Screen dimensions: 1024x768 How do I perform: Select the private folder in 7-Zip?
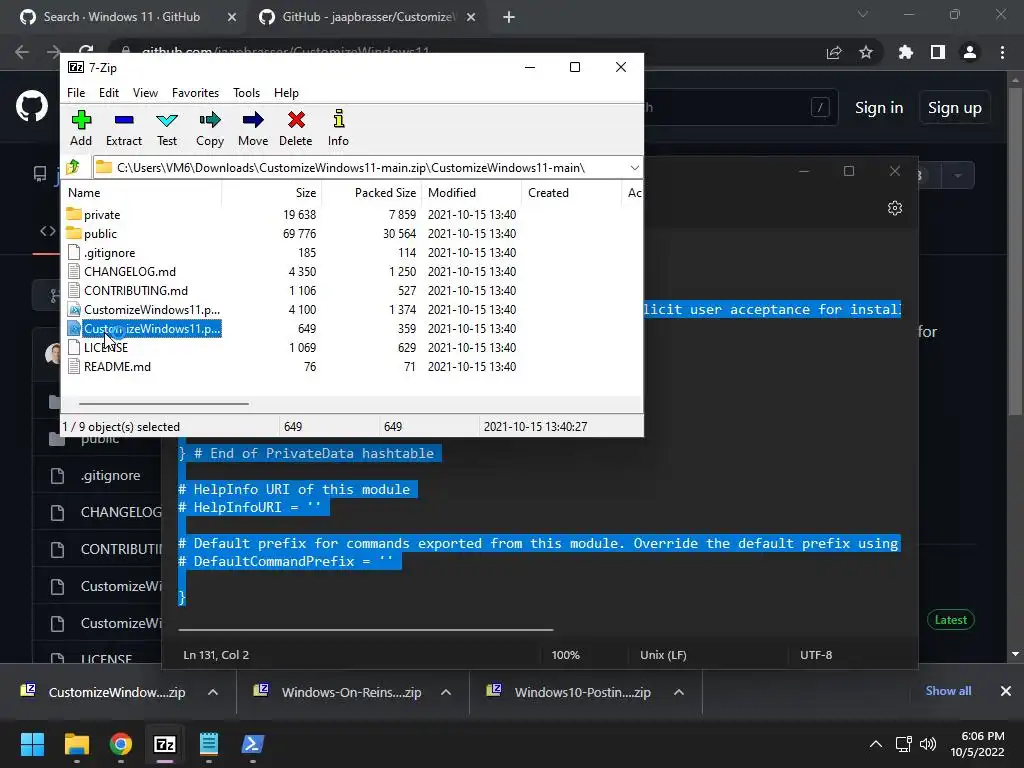coord(102,215)
